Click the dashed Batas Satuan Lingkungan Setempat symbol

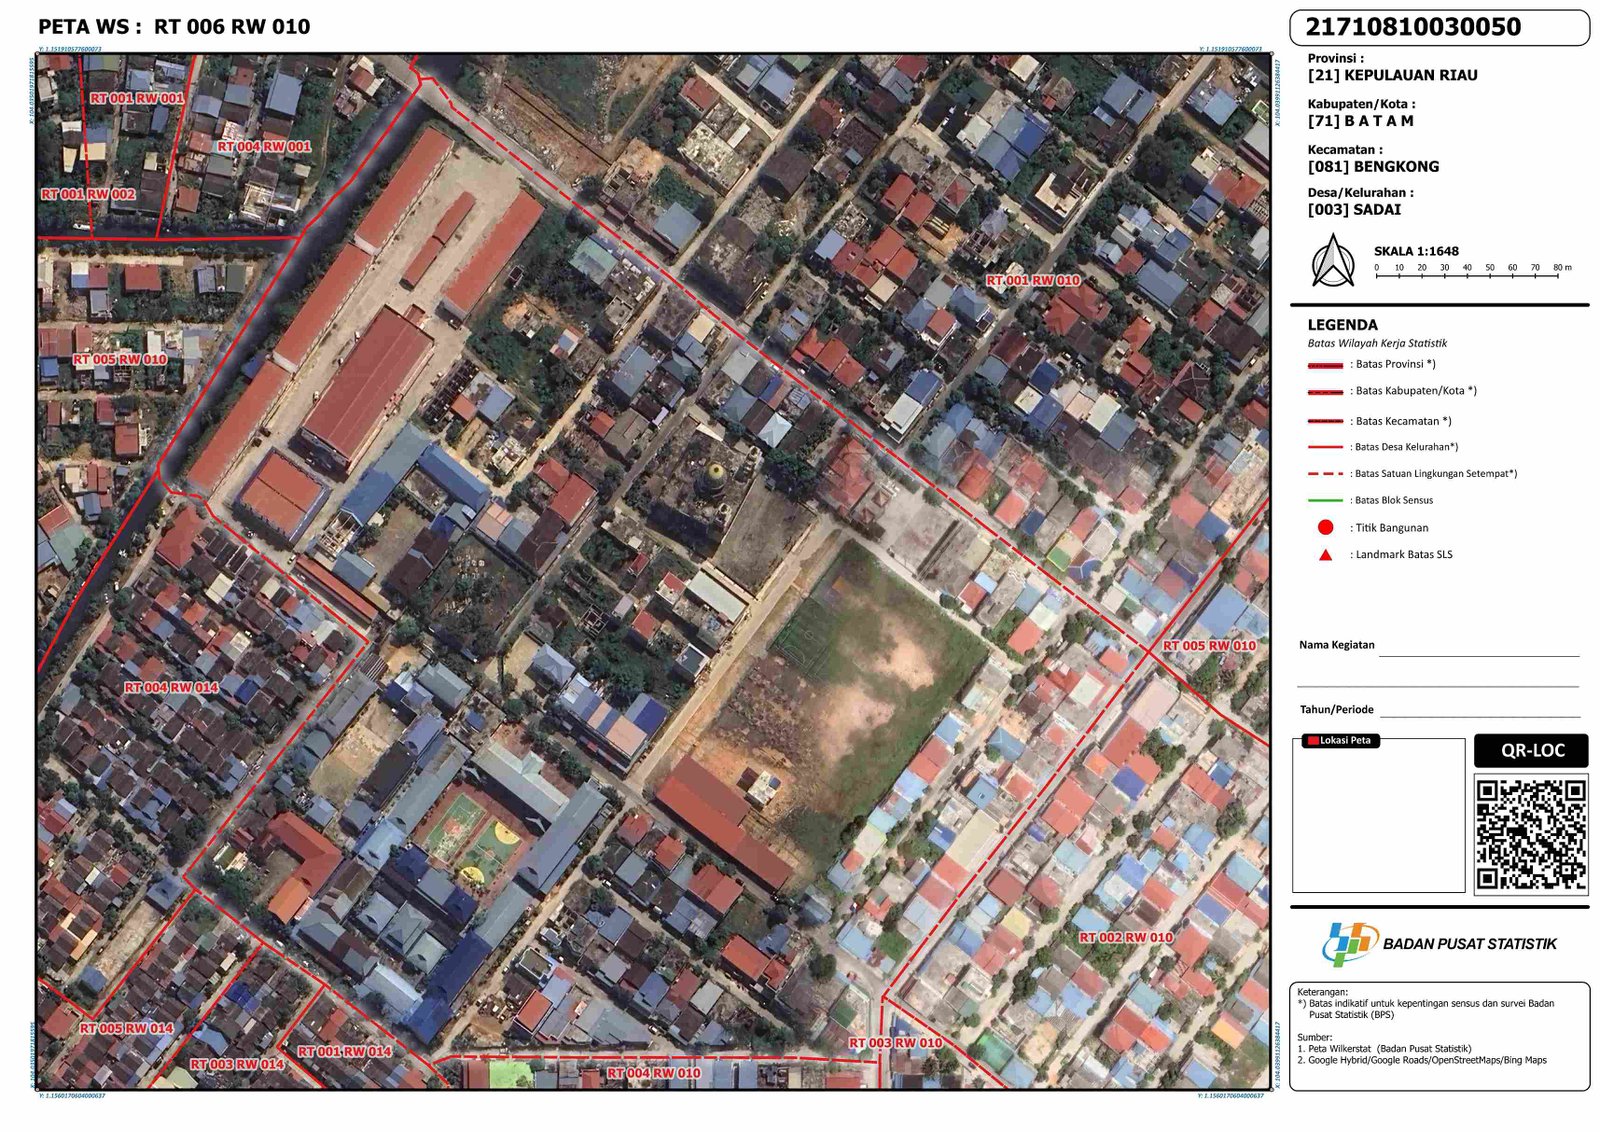(x=1325, y=474)
